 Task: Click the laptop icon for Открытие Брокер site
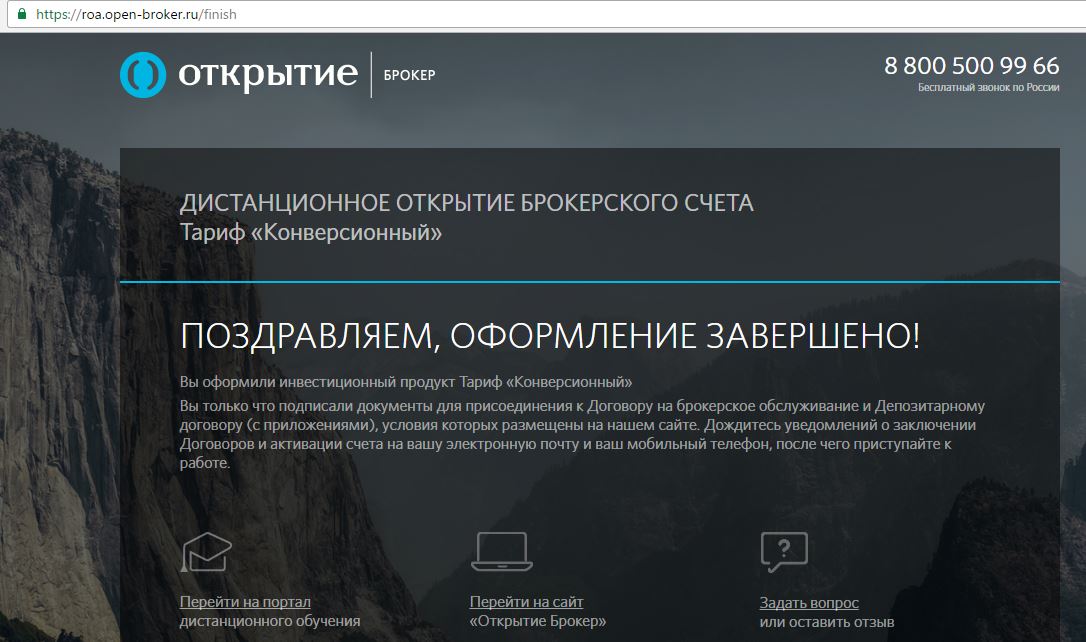click(502, 551)
